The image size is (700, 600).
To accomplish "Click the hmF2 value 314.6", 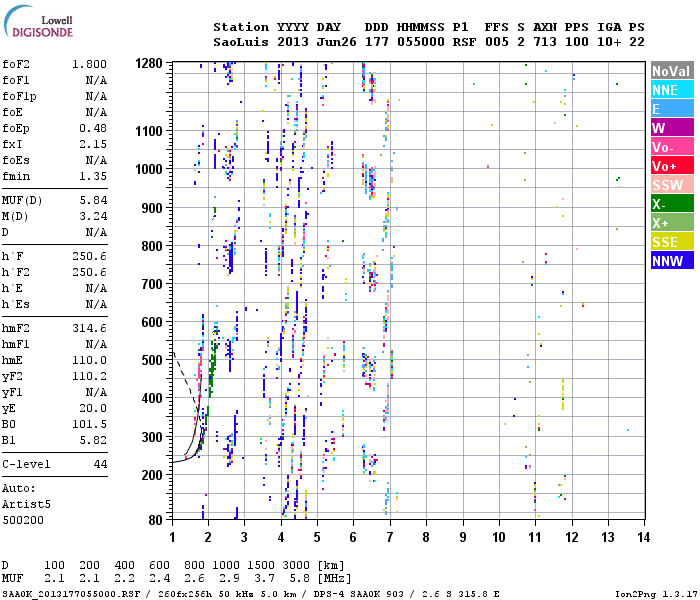I will point(89,329).
